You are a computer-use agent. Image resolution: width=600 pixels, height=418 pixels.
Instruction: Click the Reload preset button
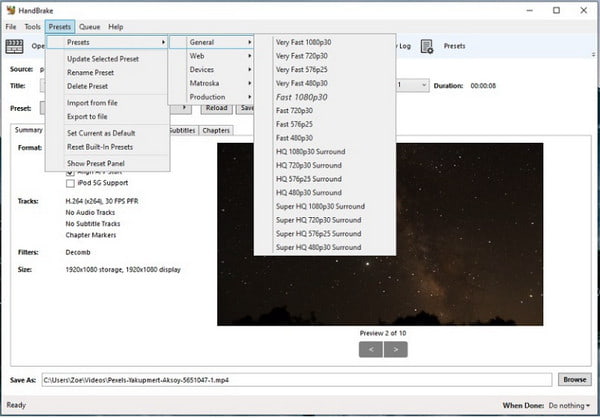pyautogui.click(x=217, y=108)
